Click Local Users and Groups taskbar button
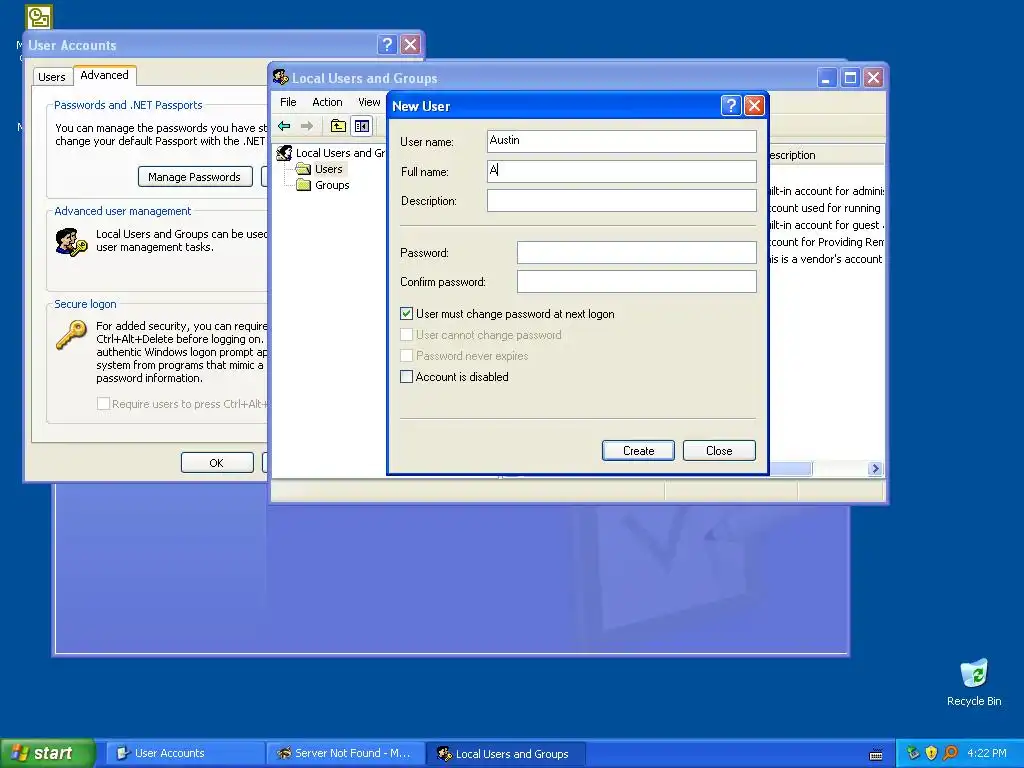This screenshot has width=1024, height=768. (x=506, y=754)
